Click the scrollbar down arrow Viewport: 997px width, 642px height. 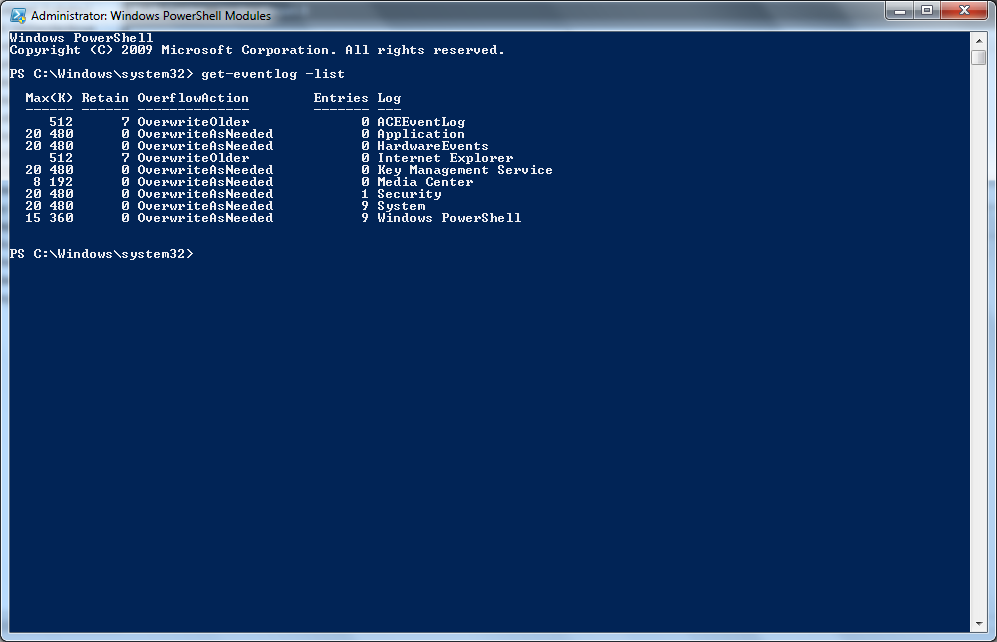coord(979,624)
